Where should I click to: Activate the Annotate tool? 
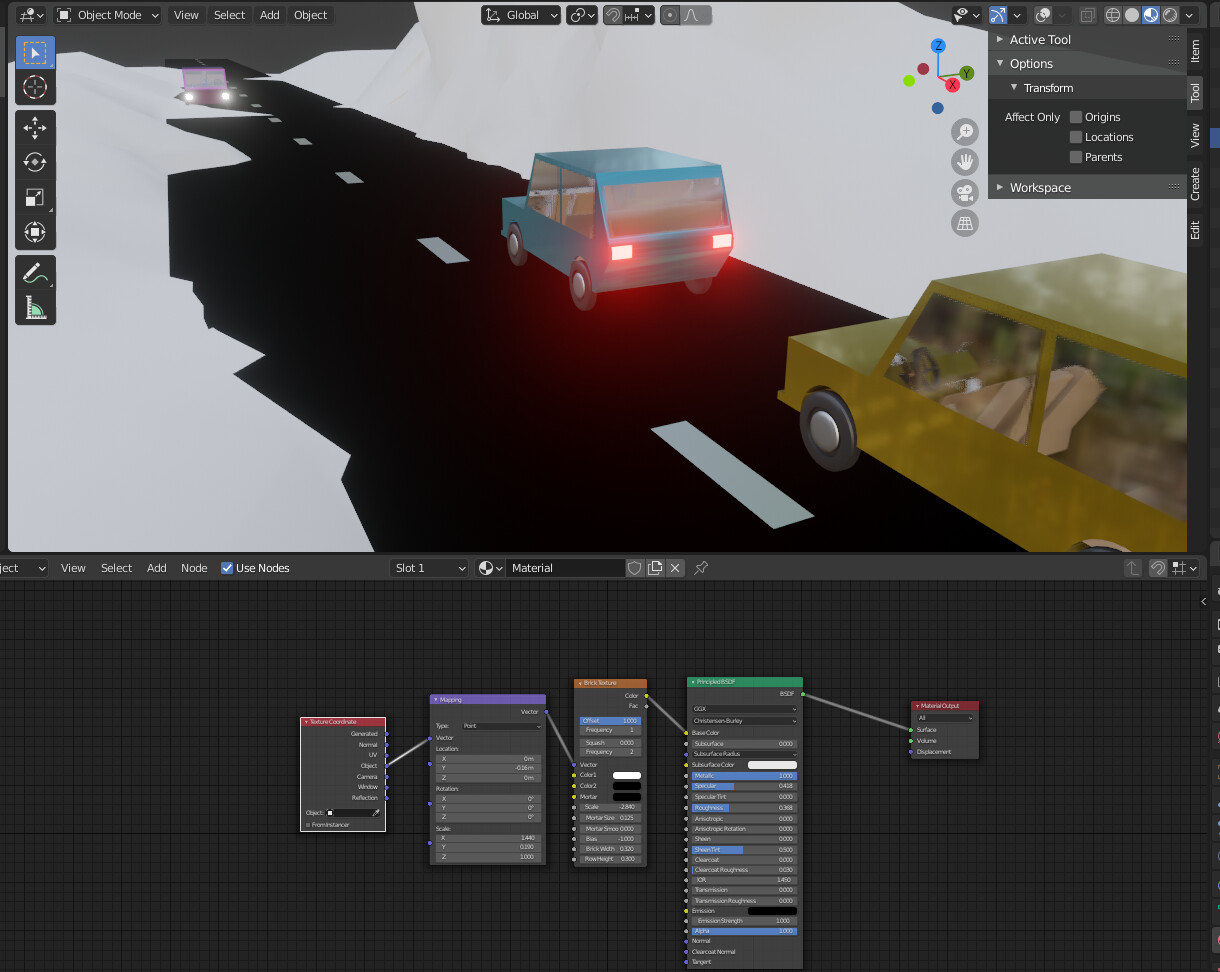click(x=35, y=271)
